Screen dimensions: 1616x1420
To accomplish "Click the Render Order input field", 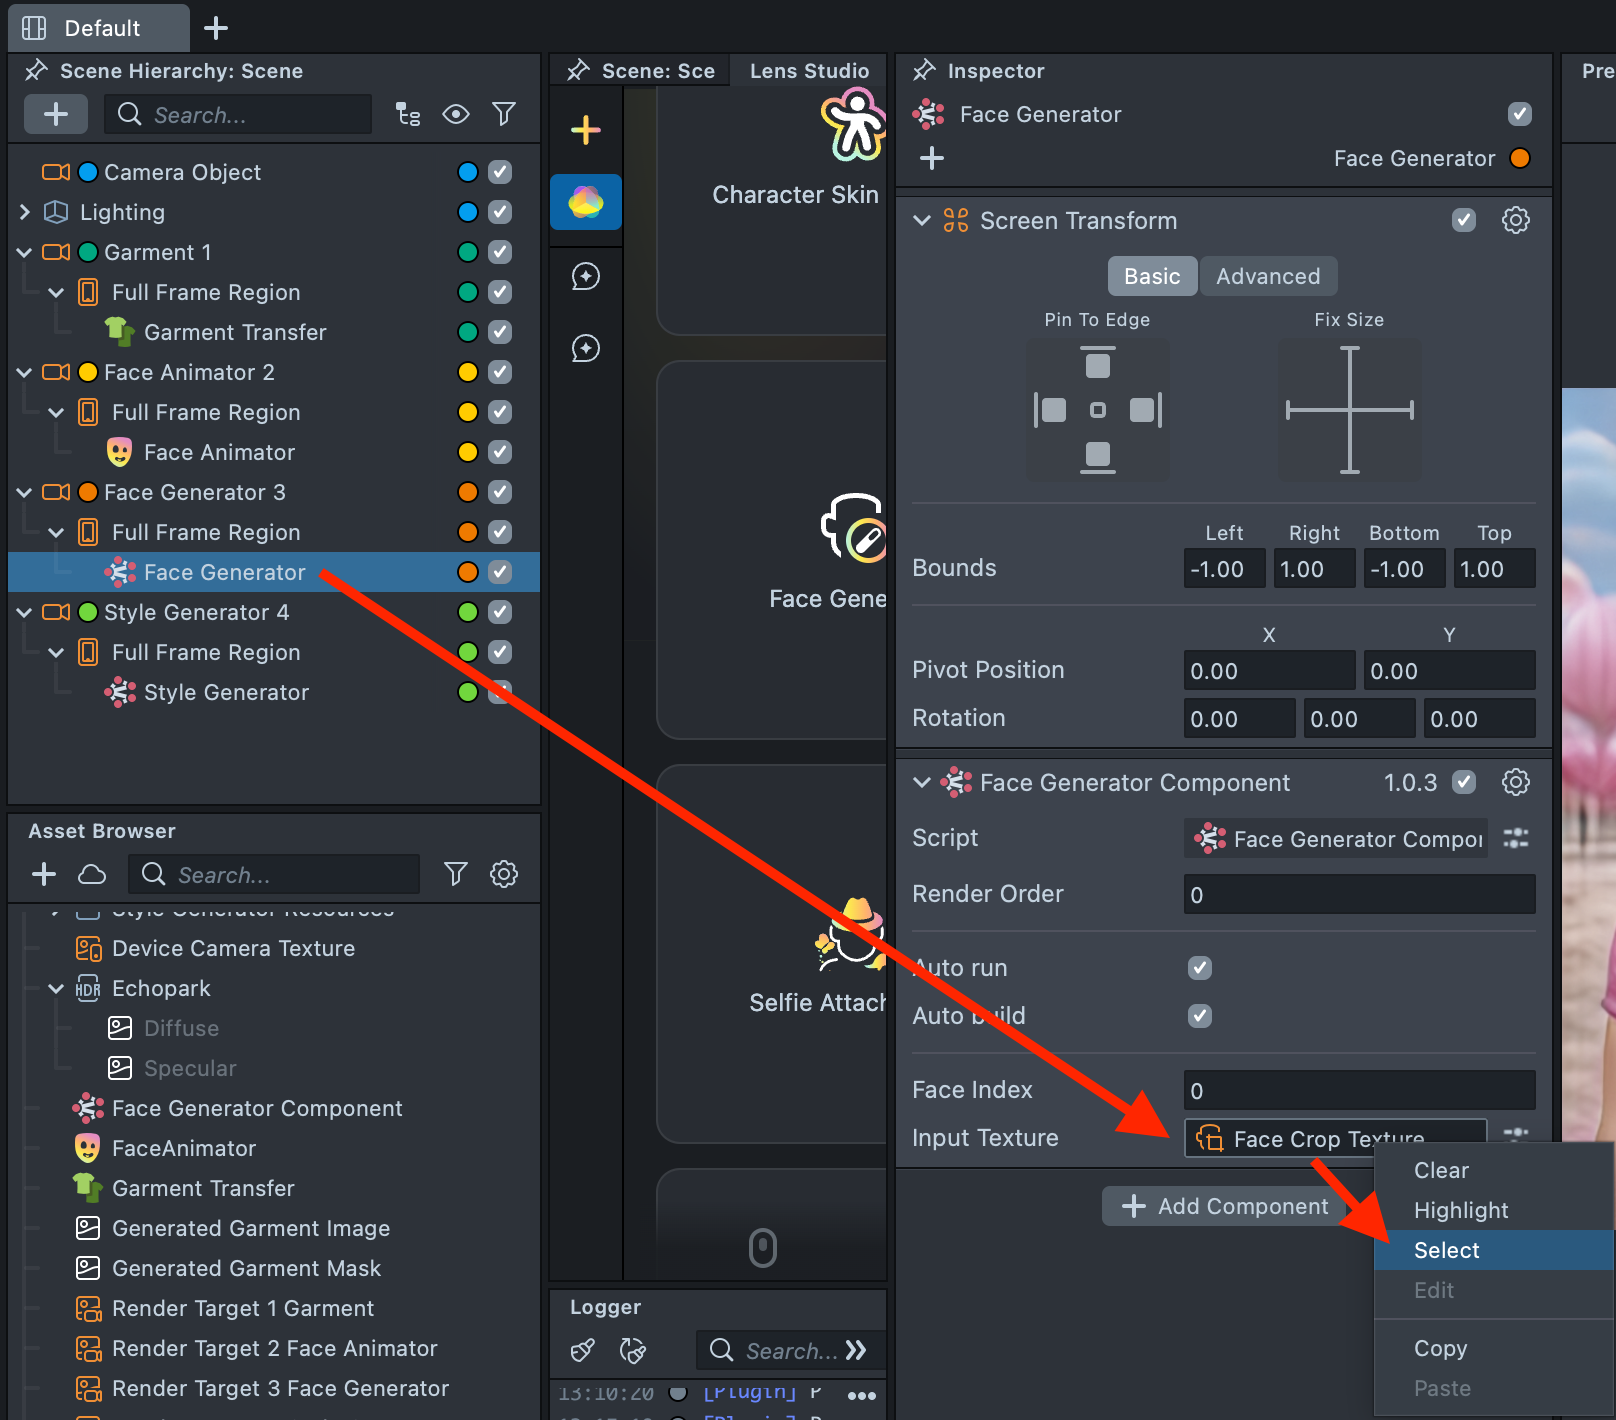I will (x=1358, y=894).
